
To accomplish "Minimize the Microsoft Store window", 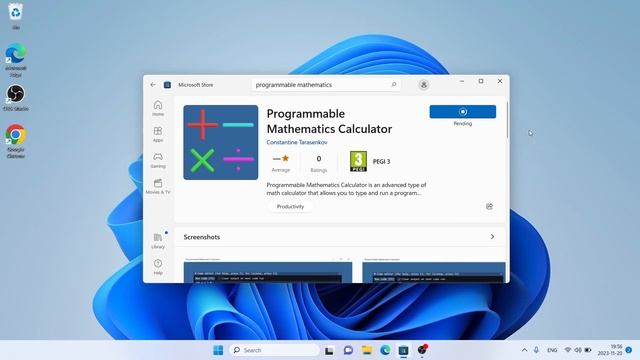I will click(462, 81).
